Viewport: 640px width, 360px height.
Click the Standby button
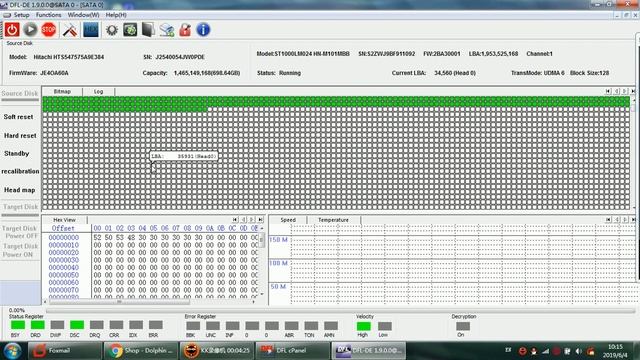17,153
